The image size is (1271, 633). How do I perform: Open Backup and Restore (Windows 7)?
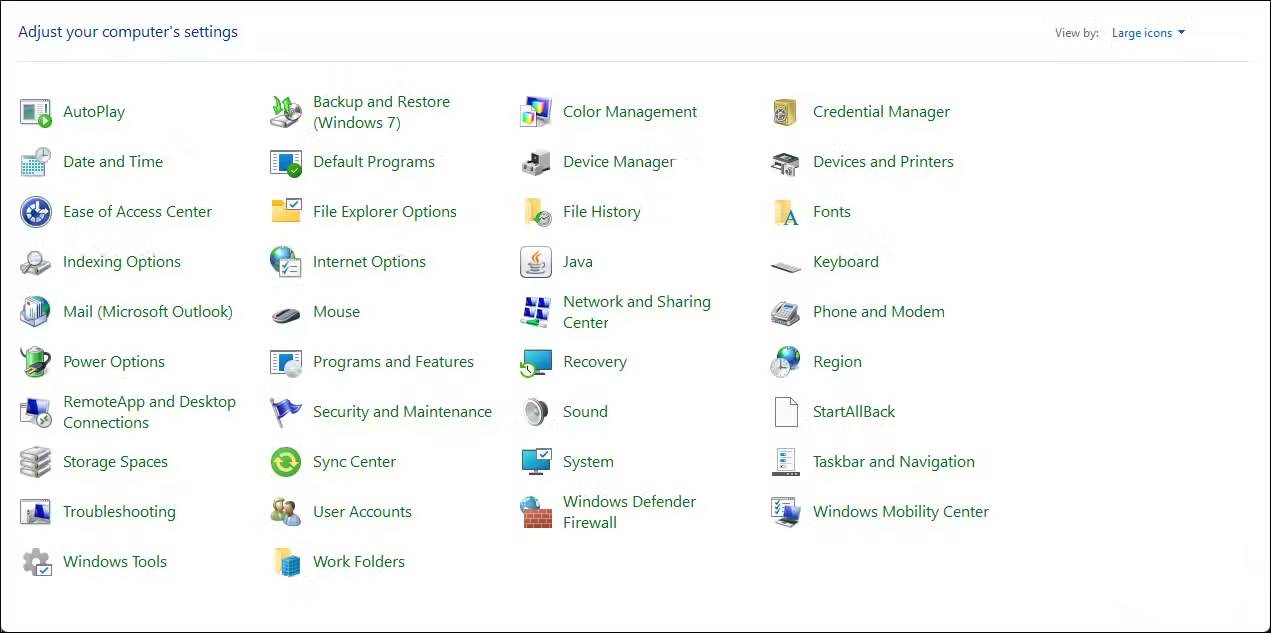(x=381, y=111)
